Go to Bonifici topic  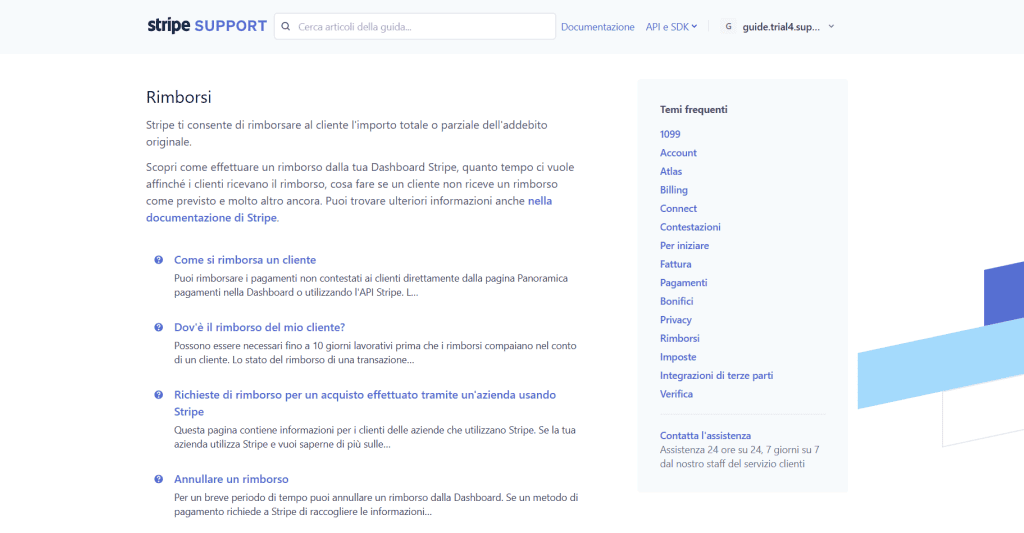click(x=677, y=301)
